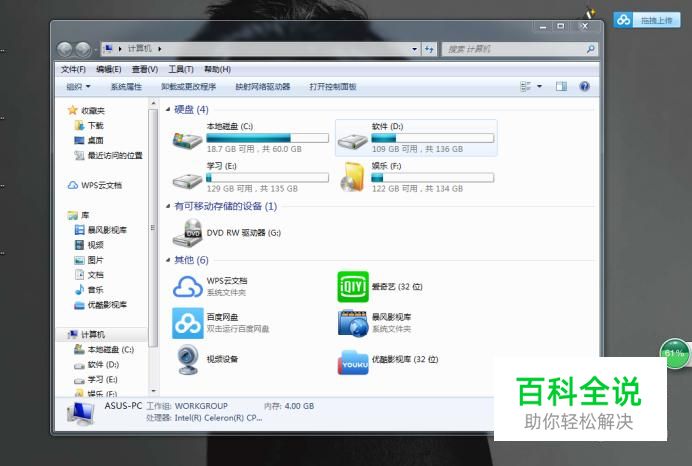Image resolution: width=692 pixels, height=466 pixels.
Task: Select 下载 Downloads in sidebar
Action: pos(89,125)
